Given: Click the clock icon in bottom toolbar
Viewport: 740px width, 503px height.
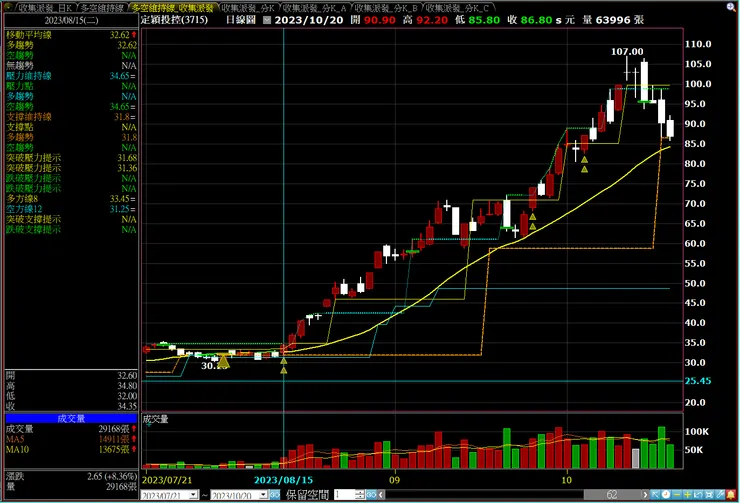Looking at the screenshot, I should coord(666,495).
